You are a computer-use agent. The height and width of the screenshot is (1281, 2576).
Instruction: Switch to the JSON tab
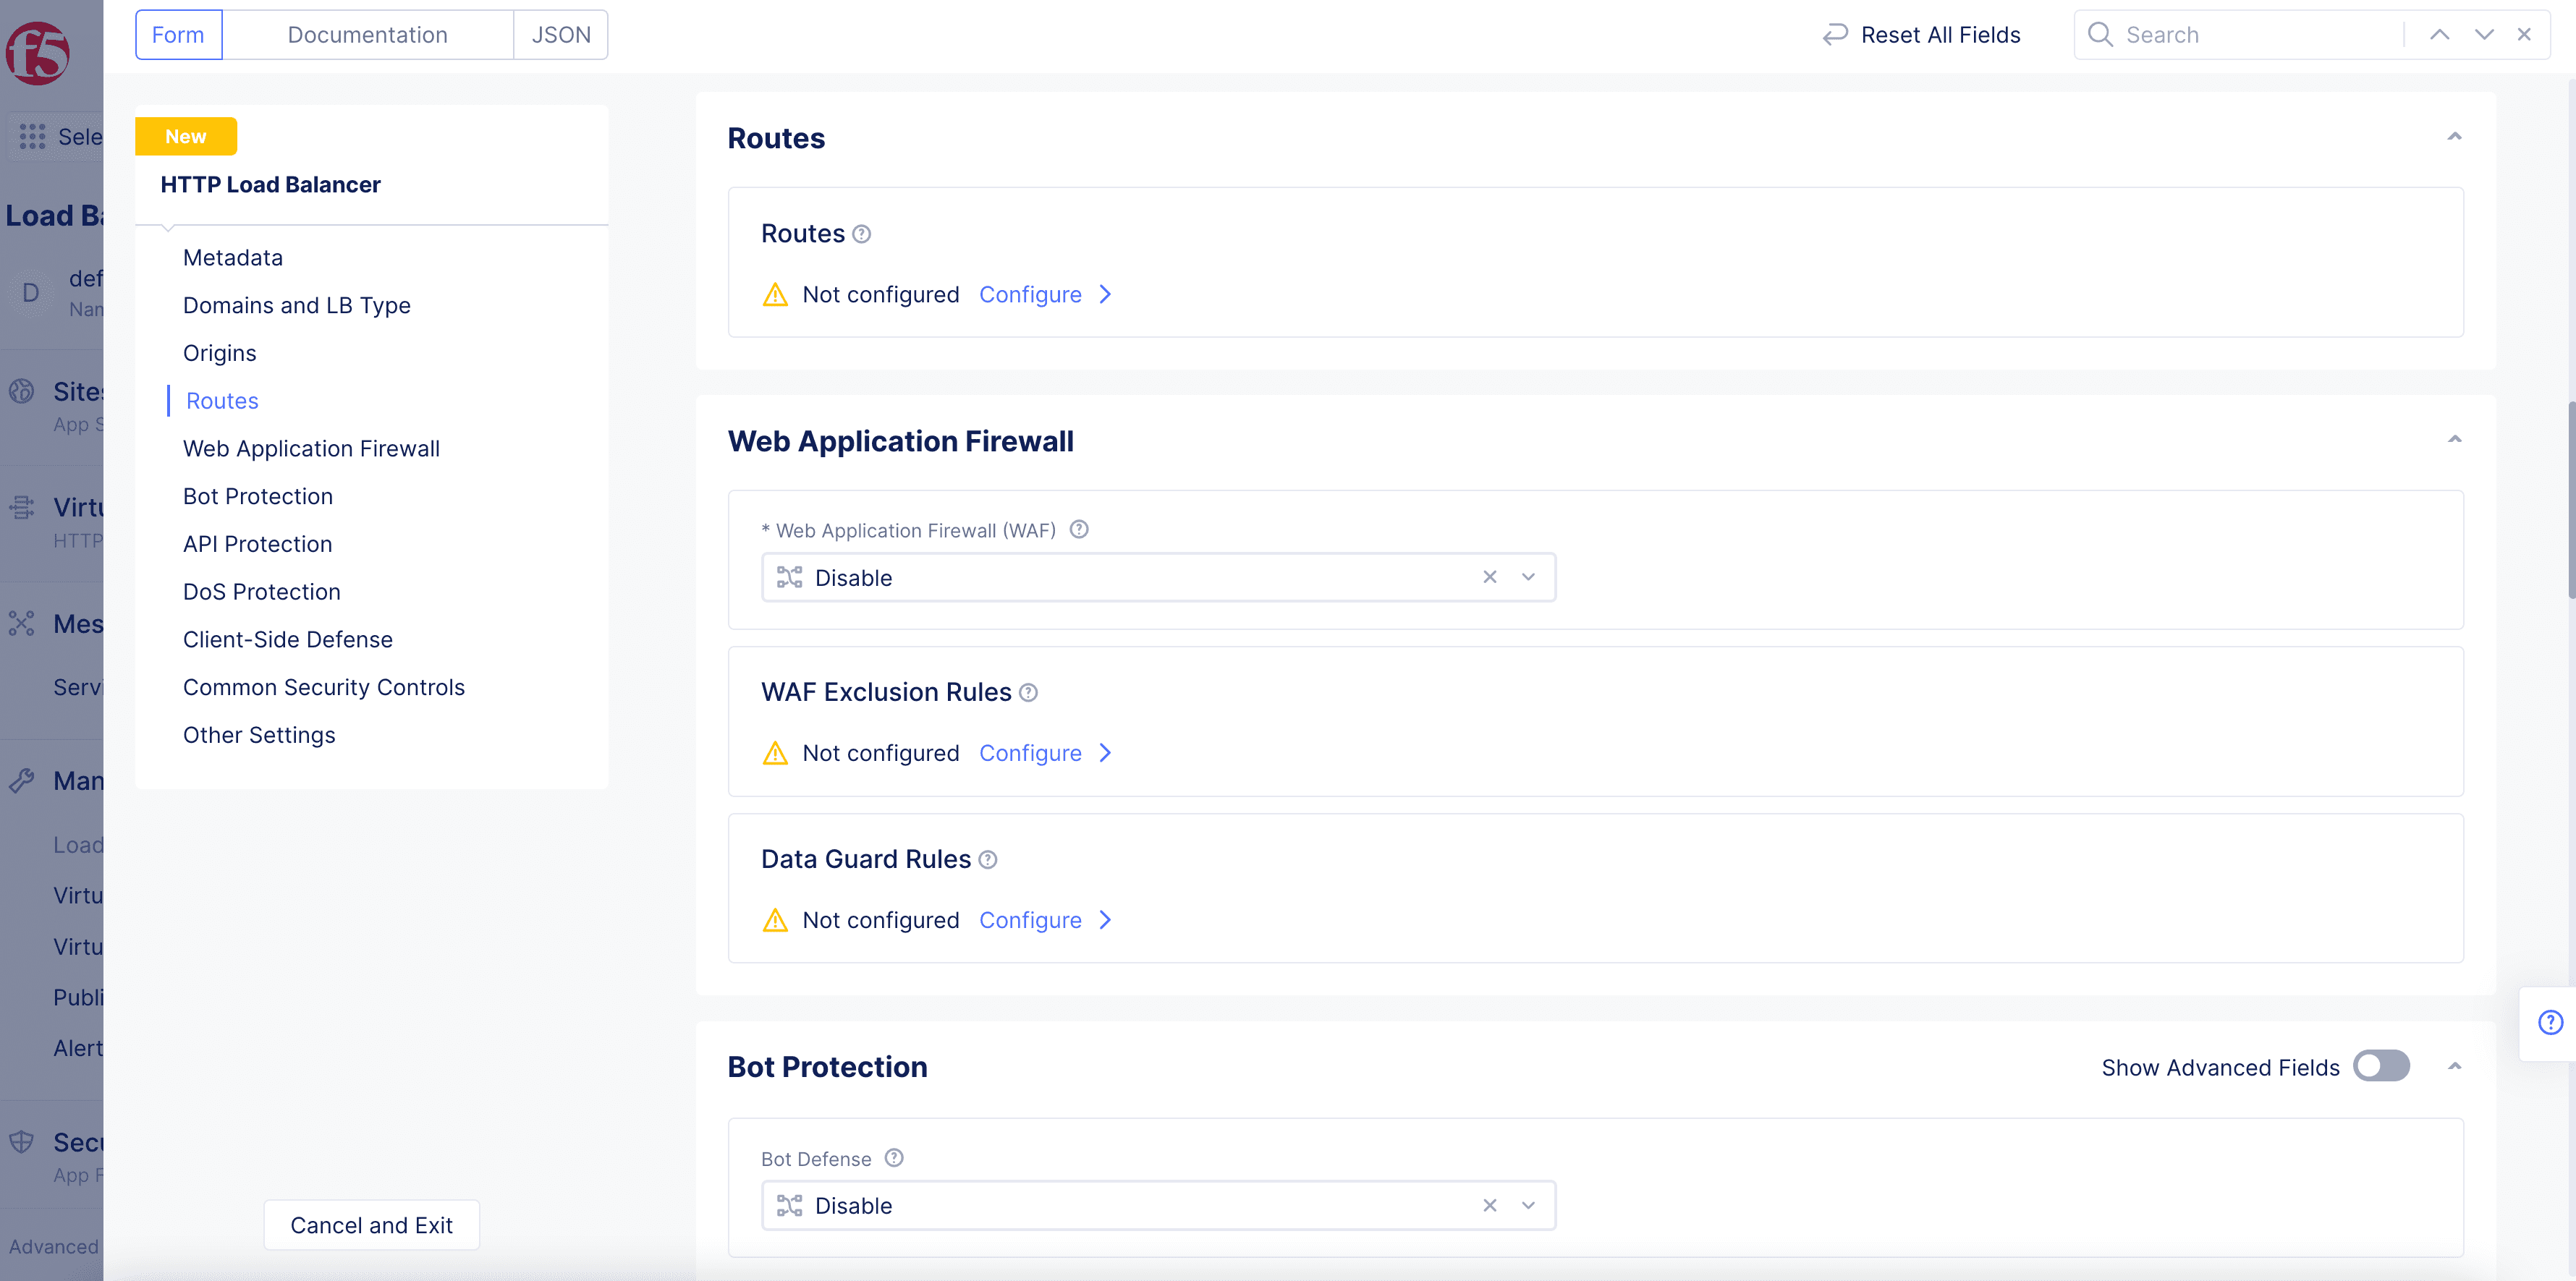pos(561,35)
